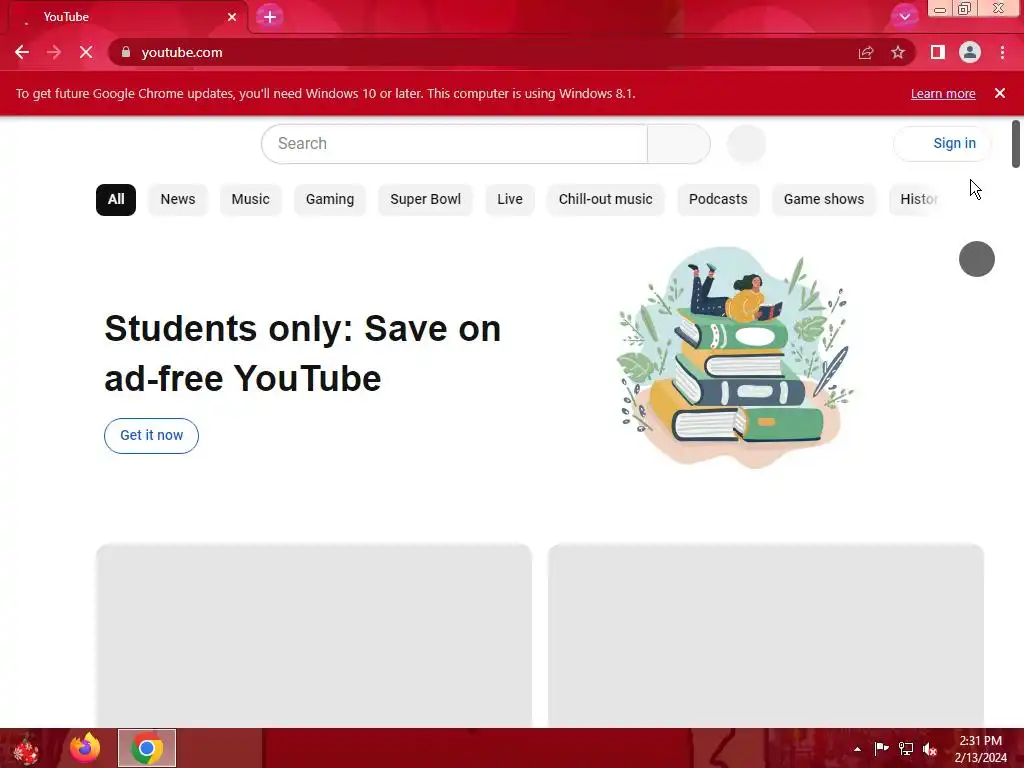
Task: Open the network tray icon
Action: click(906, 749)
